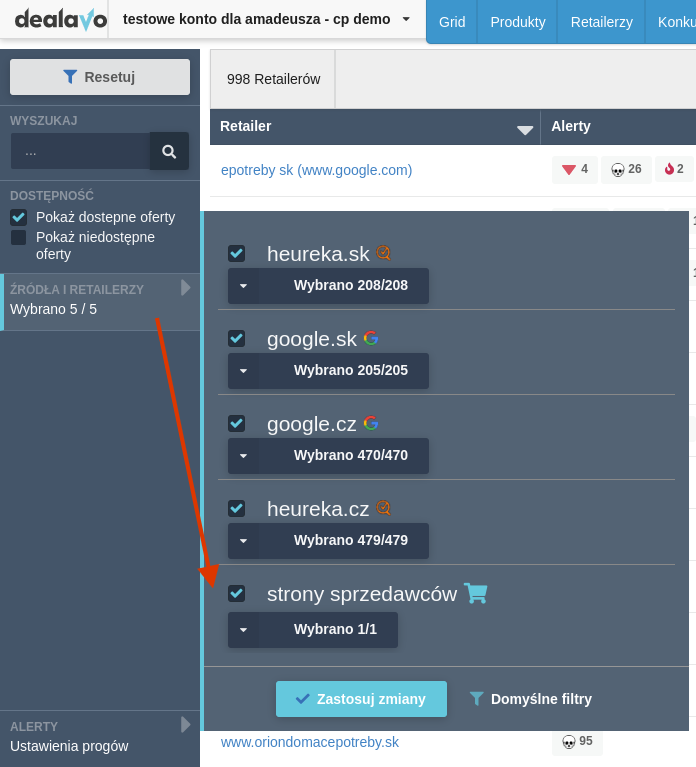
Task: Click the heureka.sk source name
Action: tap(318, 254)
